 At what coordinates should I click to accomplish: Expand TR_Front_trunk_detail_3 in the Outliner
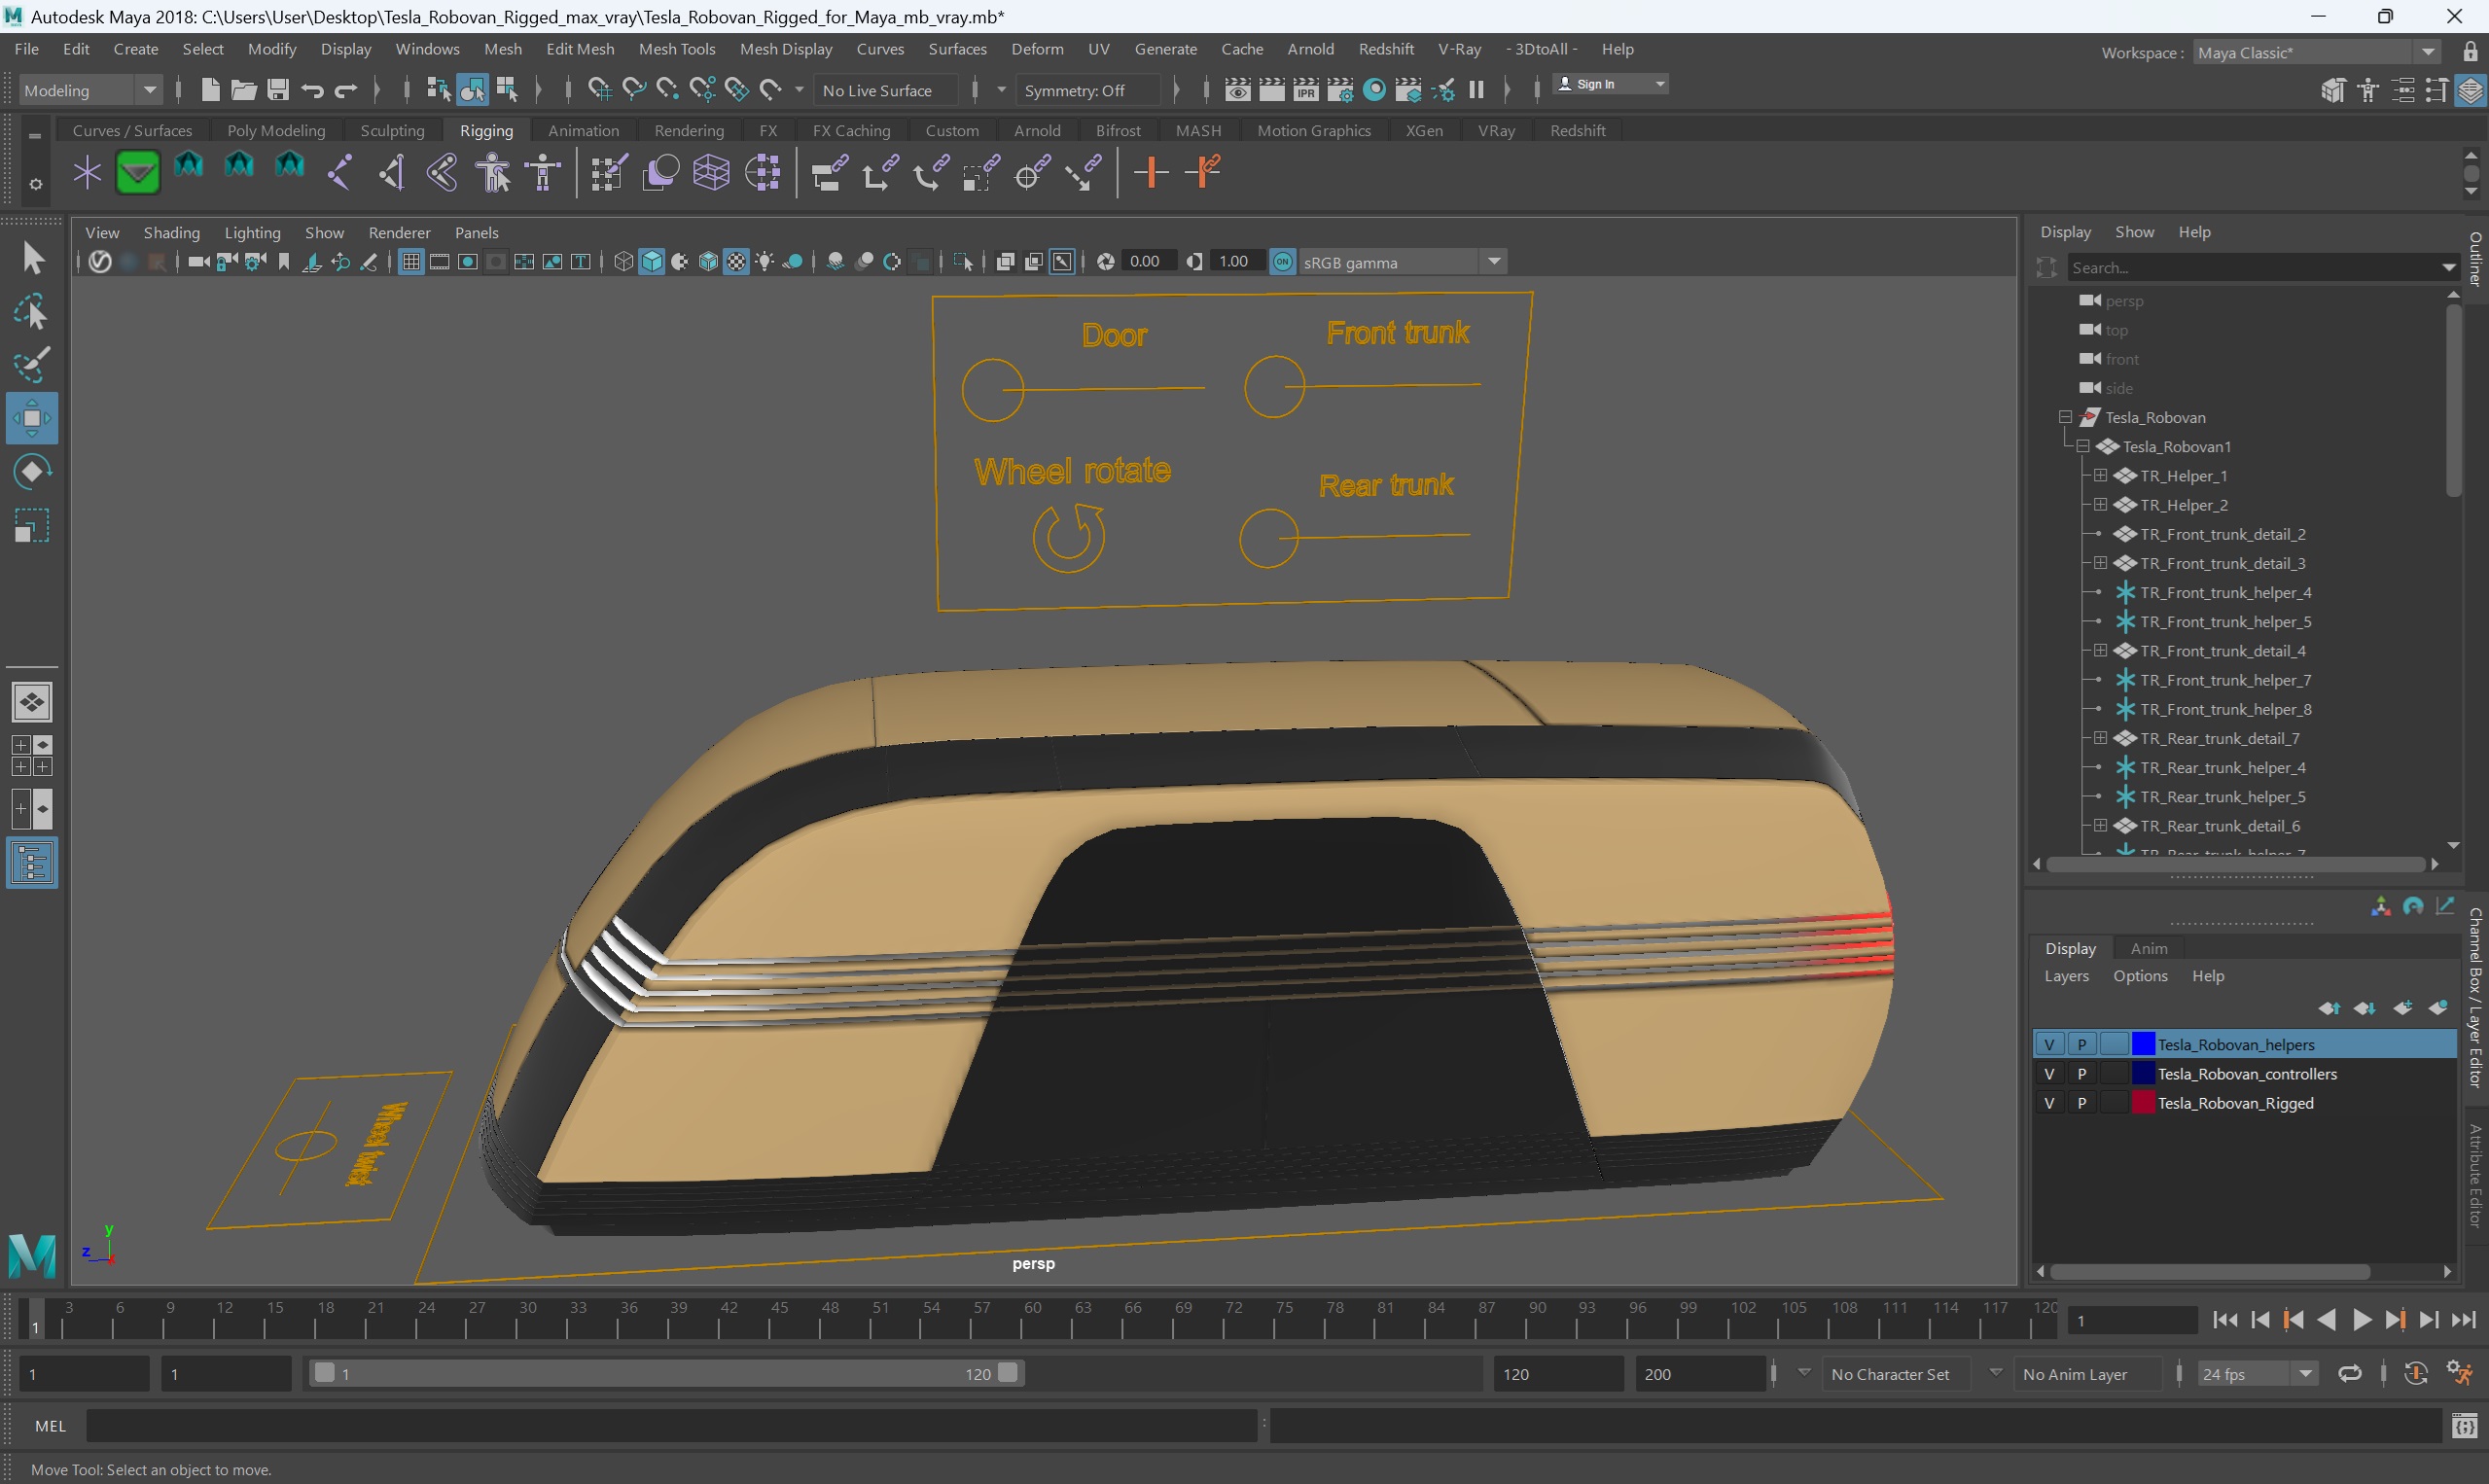tap(2101, 563)
